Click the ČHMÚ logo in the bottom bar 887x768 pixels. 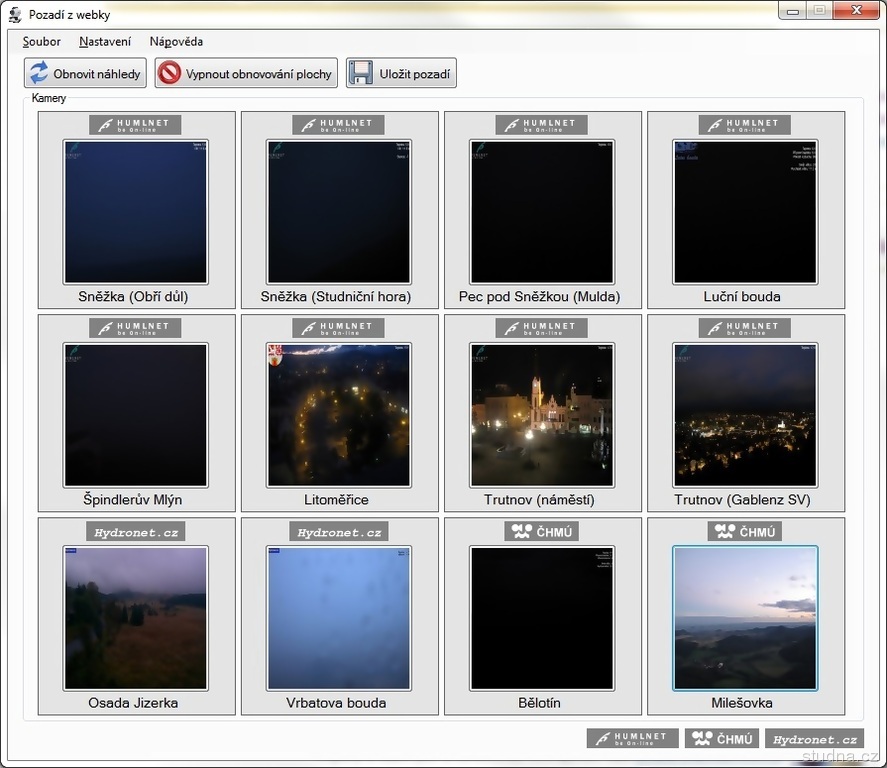coord(722,739)
